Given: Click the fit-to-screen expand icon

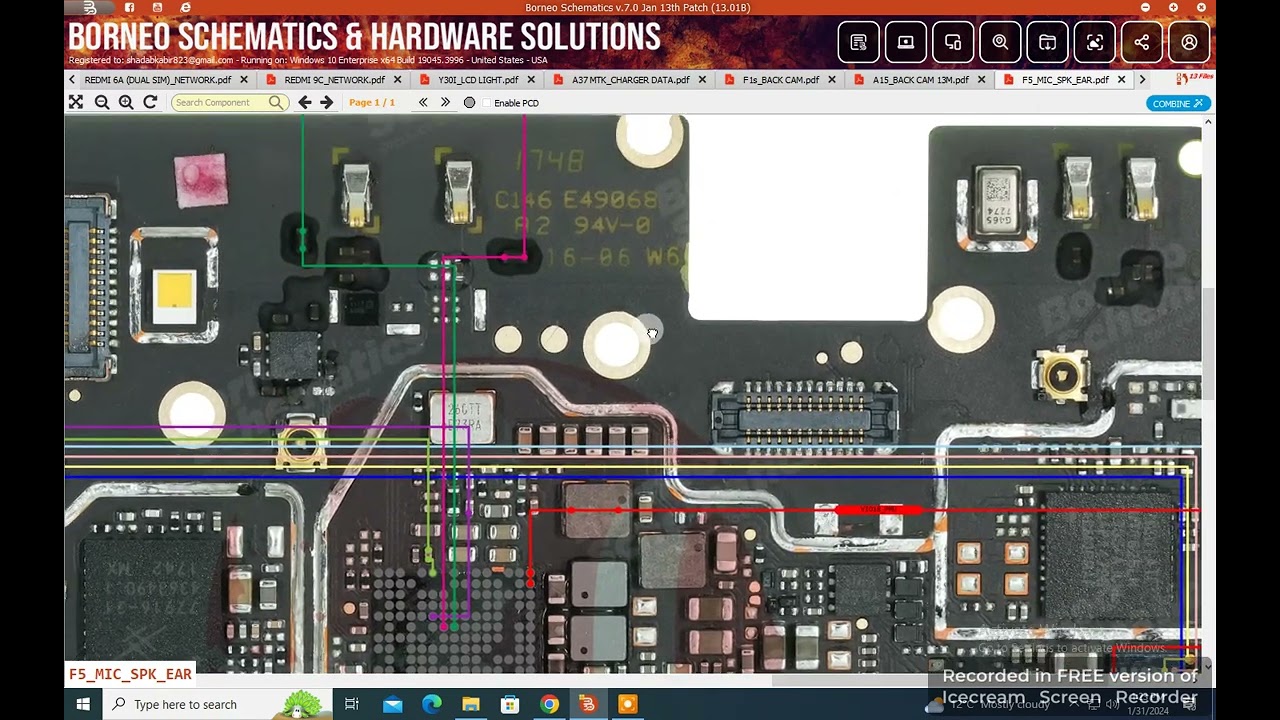Looking at the screenshot, I should pyautogui.click(x=76, y=102).
